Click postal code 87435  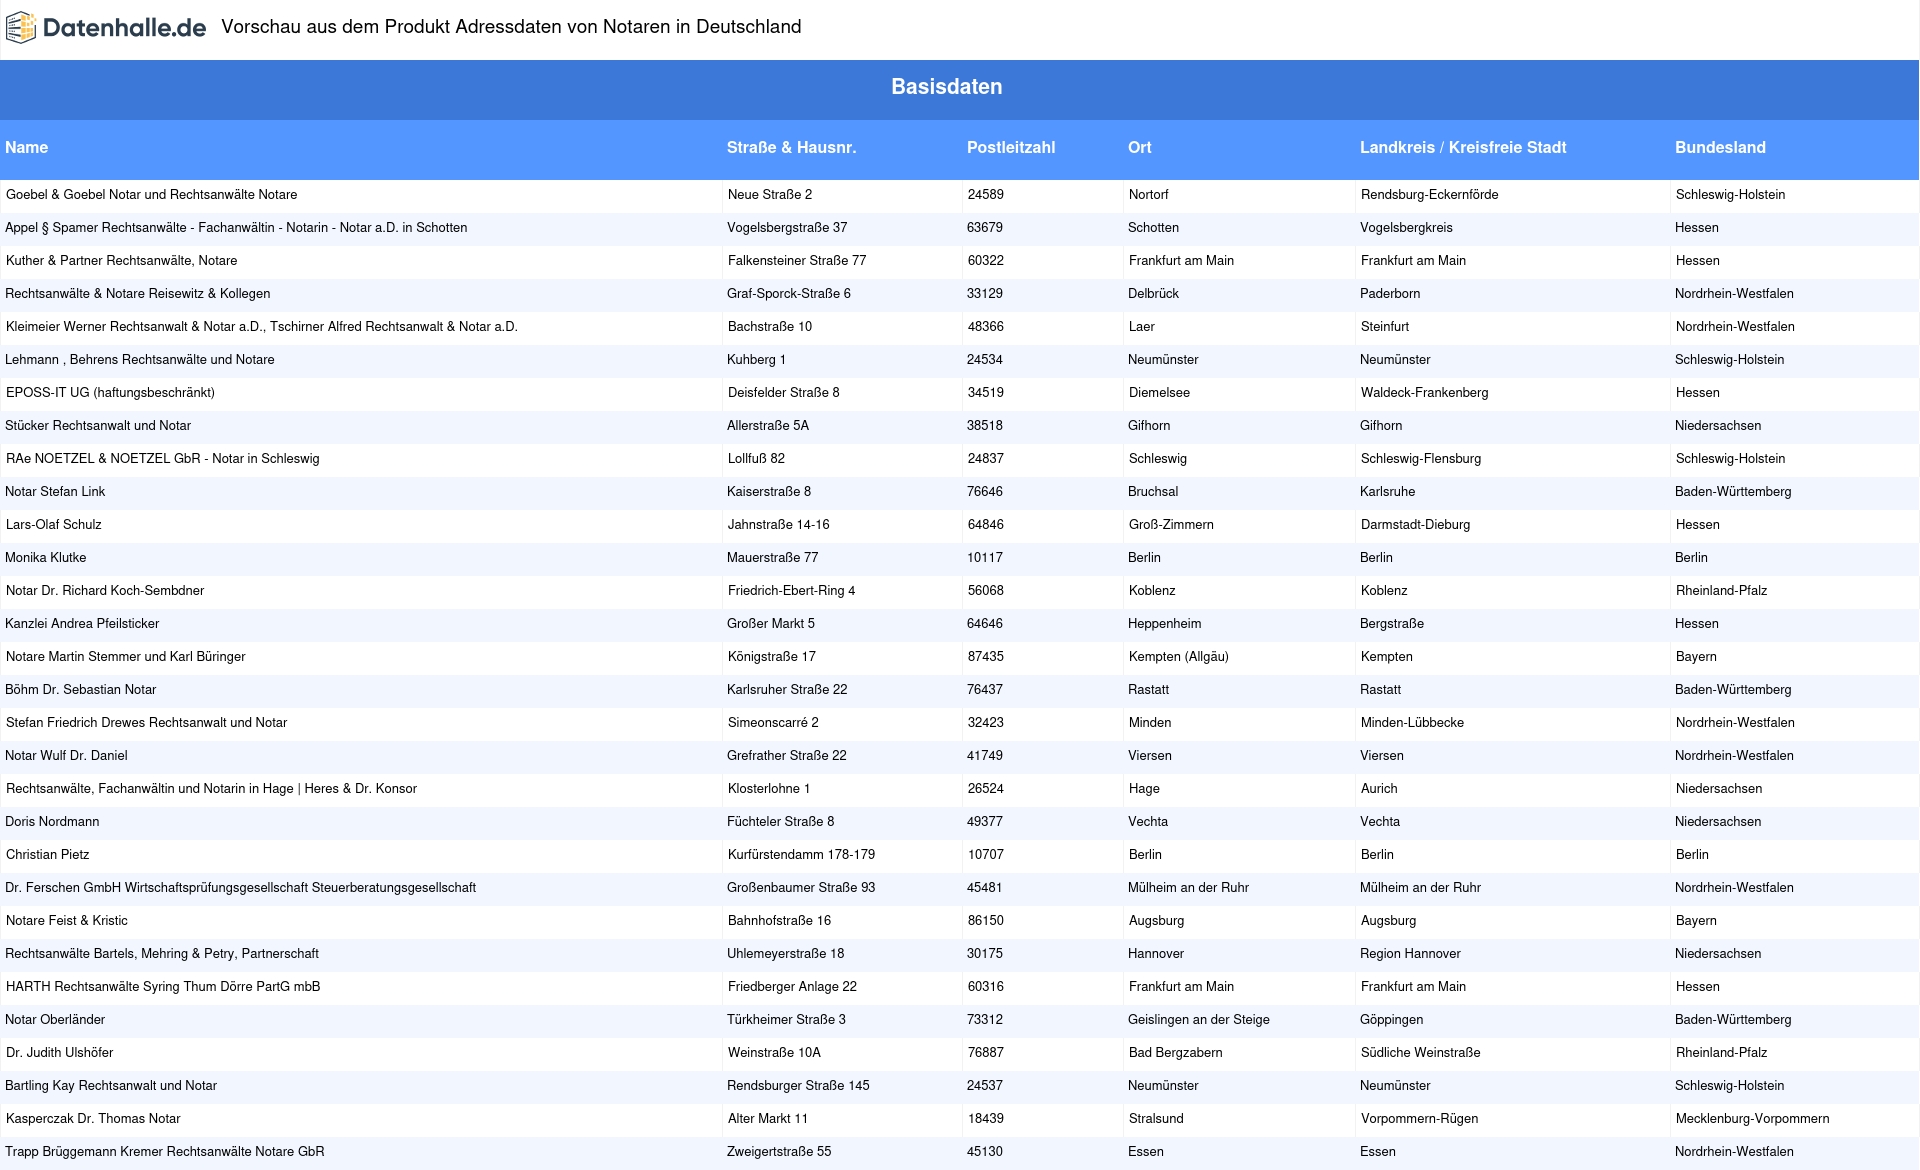pyautogui.click(x=986, y=657)
